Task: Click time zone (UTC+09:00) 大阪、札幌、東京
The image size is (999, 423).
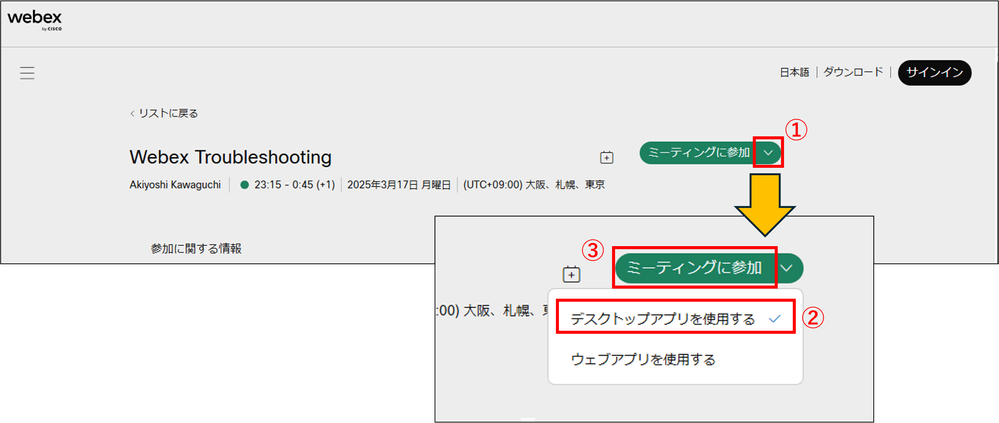Action: click(534, 185)
